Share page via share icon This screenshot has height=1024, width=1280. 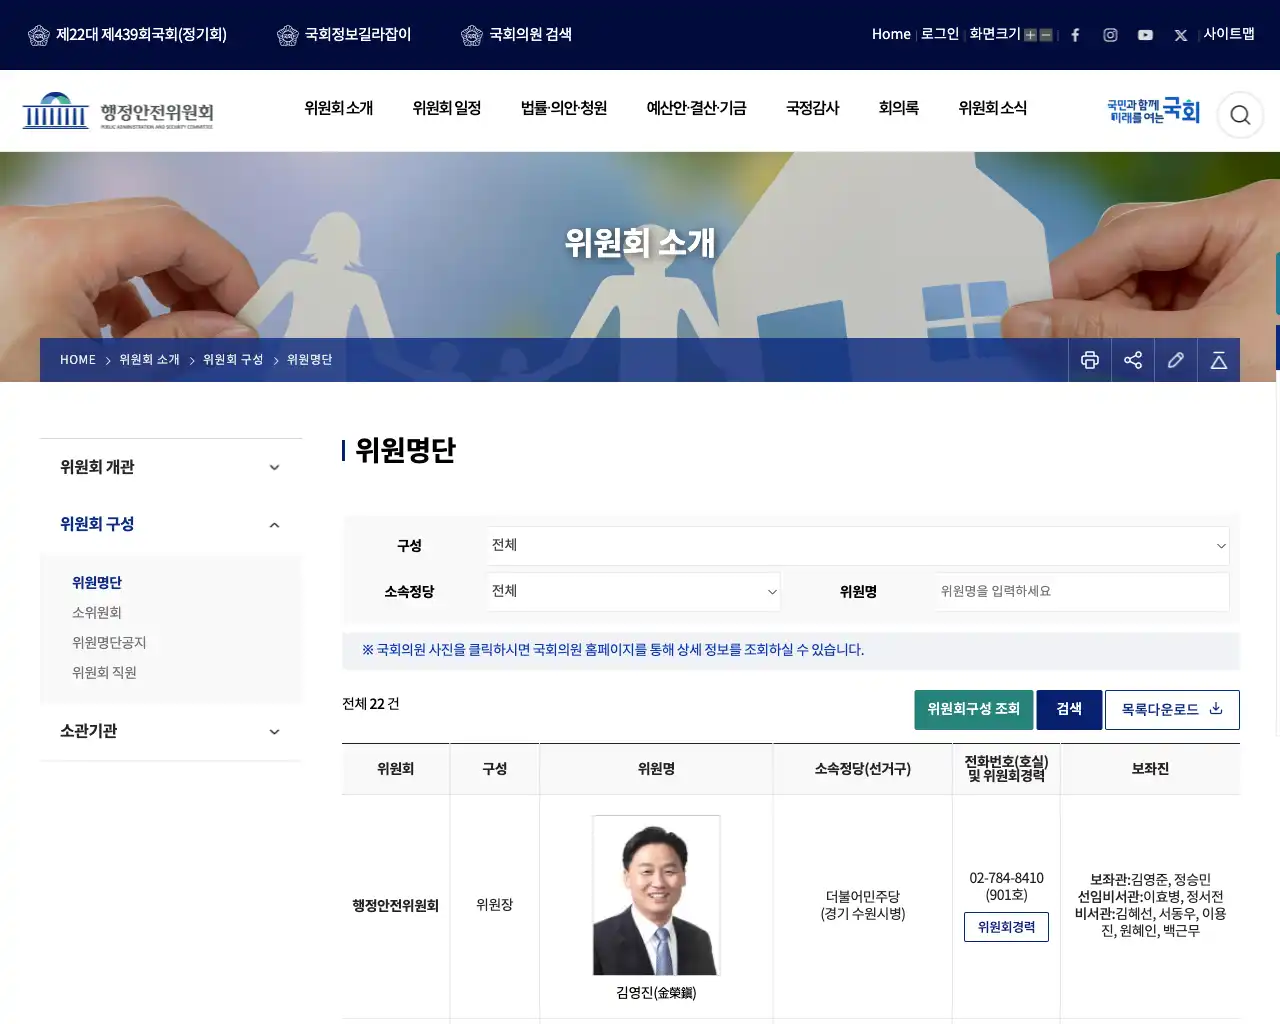pyautogui.click(x=1133, y=360)
